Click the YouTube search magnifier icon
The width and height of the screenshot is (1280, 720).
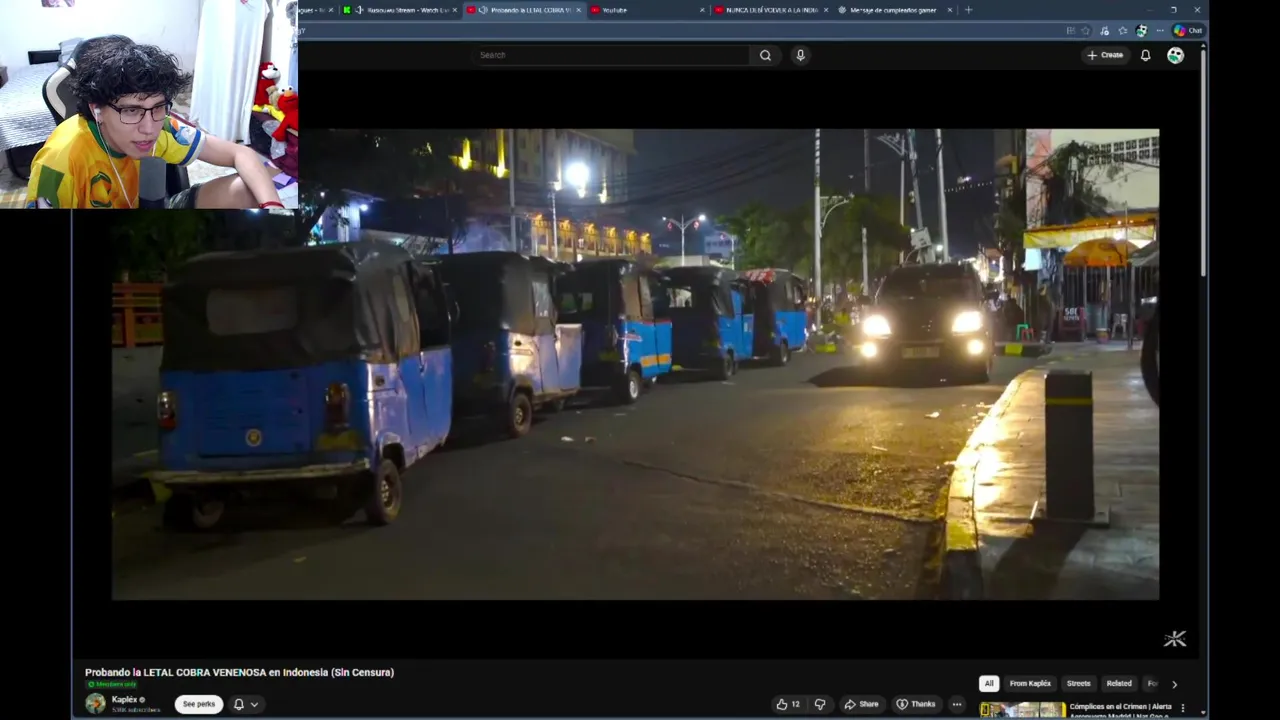(765, 55)
